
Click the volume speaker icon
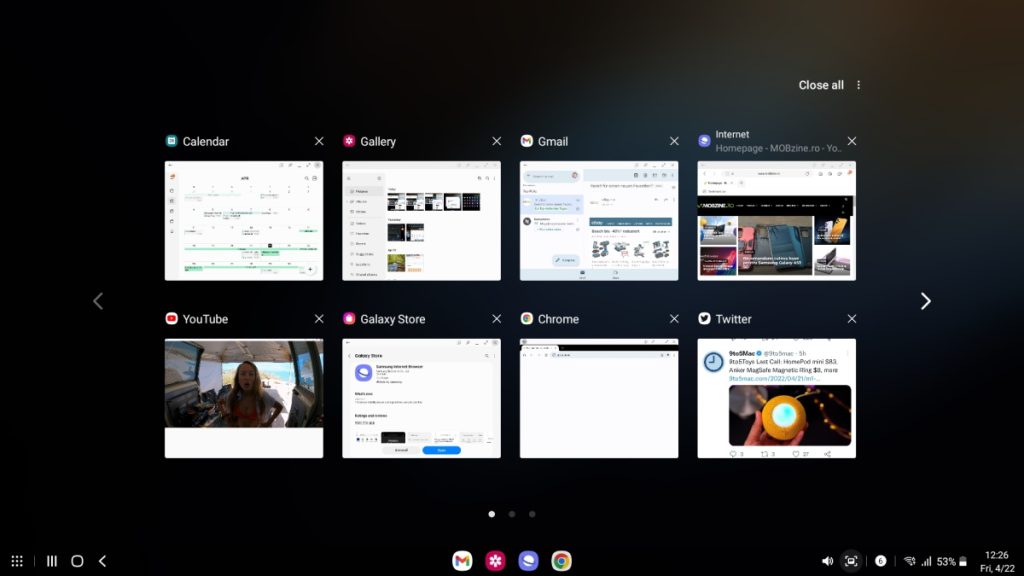827,561
